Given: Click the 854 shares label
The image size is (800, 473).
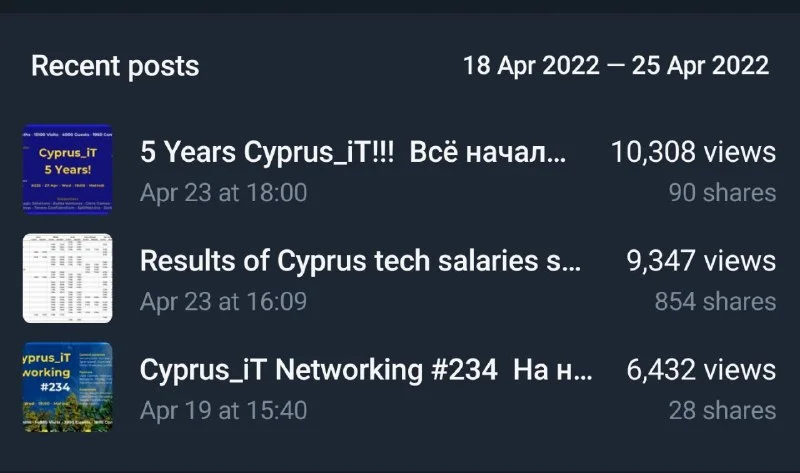Looking at the screenshot, I should tap(715, 301).
